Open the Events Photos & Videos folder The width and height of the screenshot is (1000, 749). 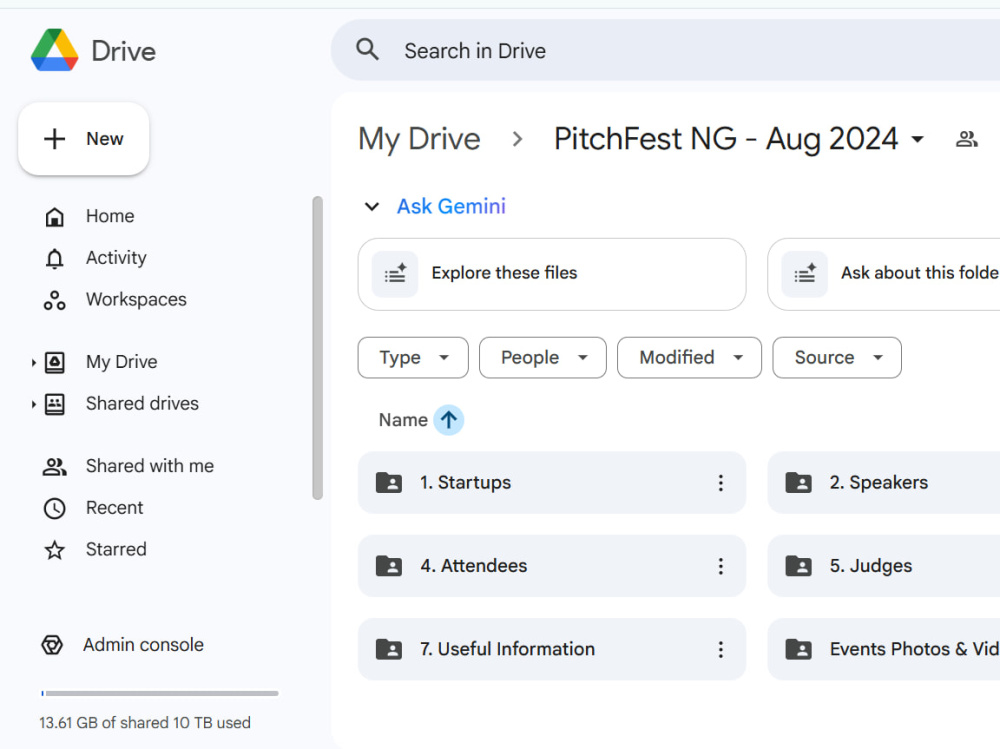[884, 649]
